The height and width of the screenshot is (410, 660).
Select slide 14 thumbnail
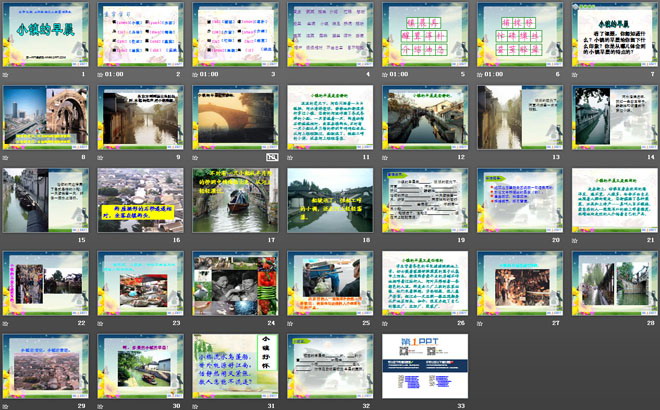[615, 117]
